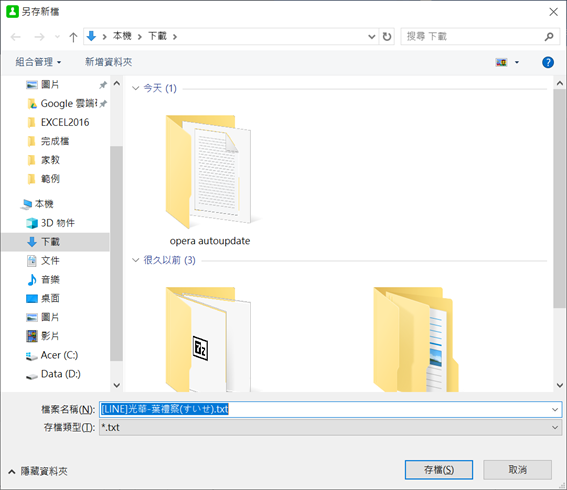Open the view options dropdown arrow

517,62
